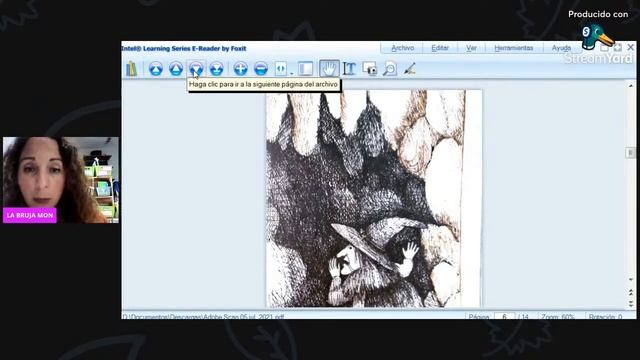Click the file path in the status bar

(203, 317)
